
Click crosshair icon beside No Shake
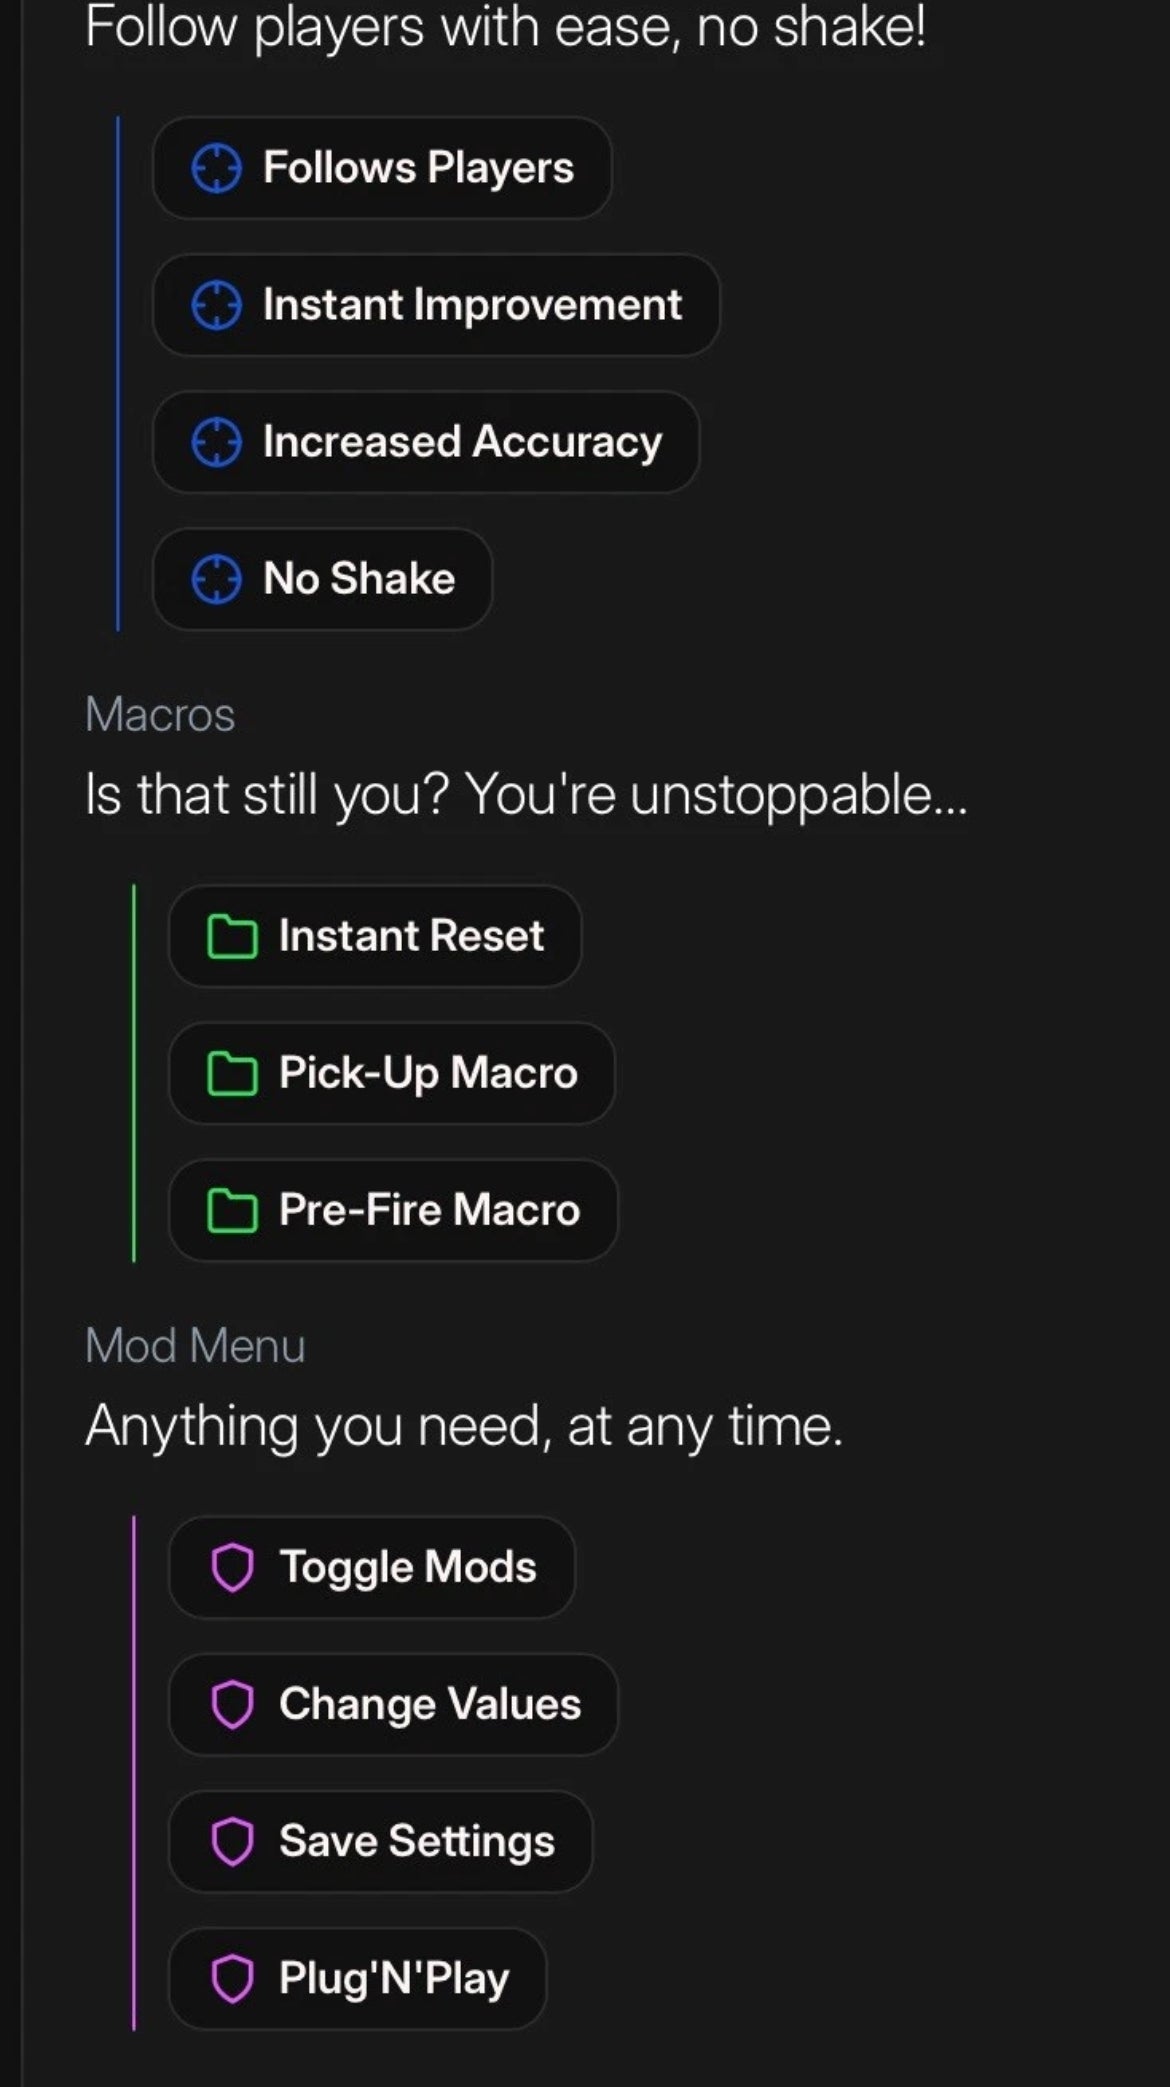coord(216,579)
